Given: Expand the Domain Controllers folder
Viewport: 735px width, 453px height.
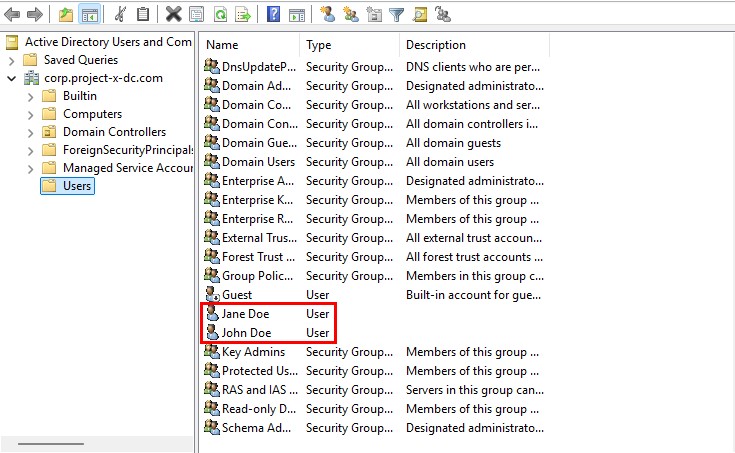Looking at the screenshot, I should click(x=30, y=132).
